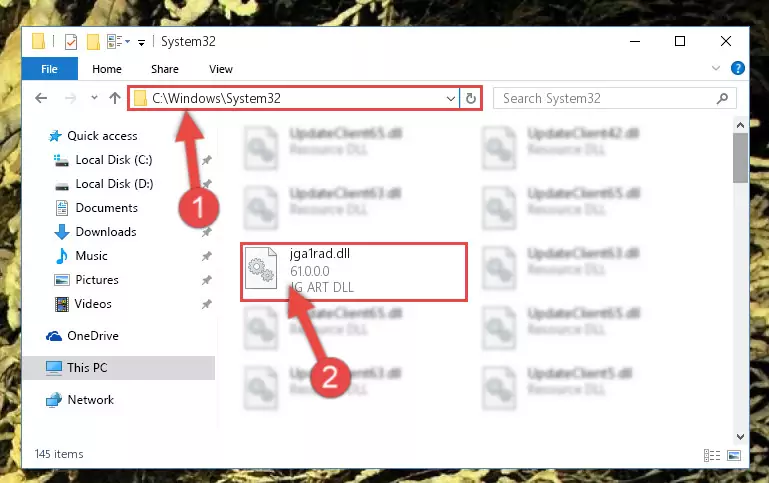
Task: Click the Properties checkmark quick access icon
Action: tap(71, 42)
